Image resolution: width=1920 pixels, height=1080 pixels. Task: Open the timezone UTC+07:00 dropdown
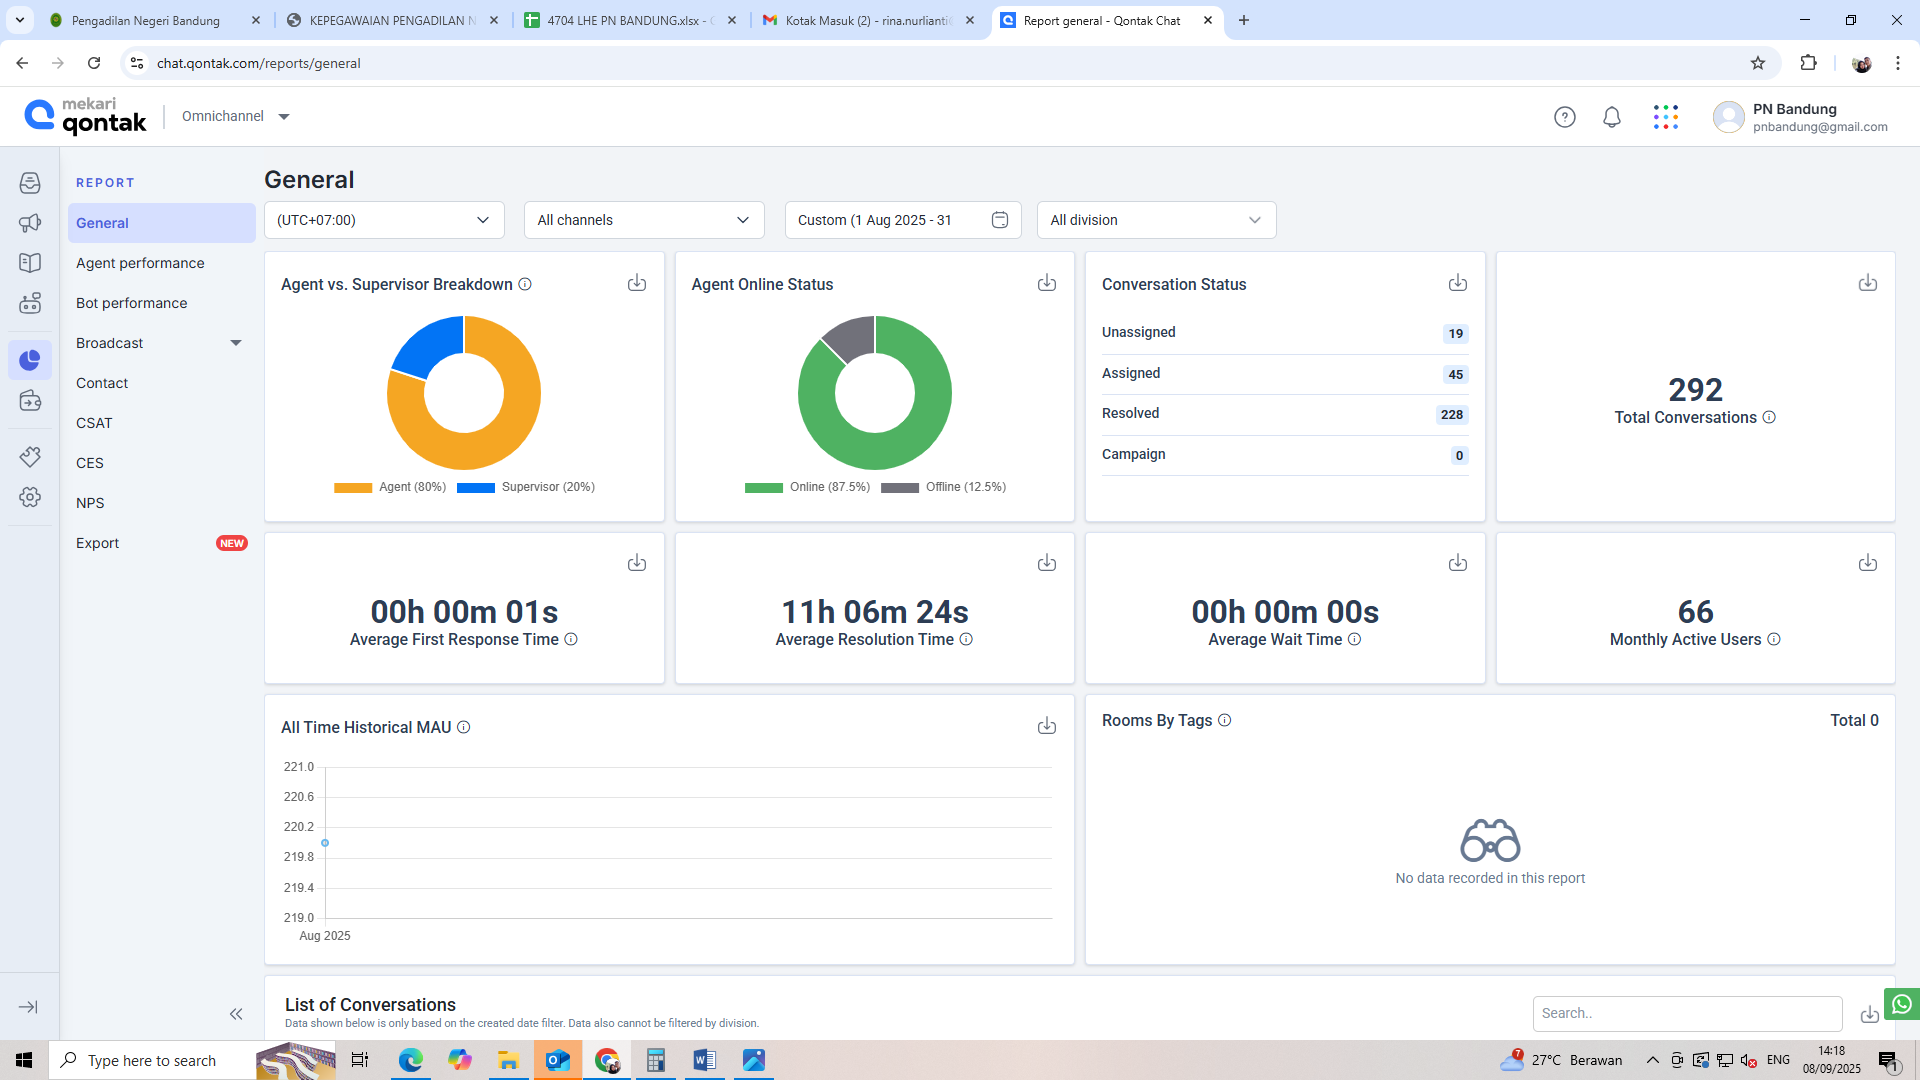[384, 220]
